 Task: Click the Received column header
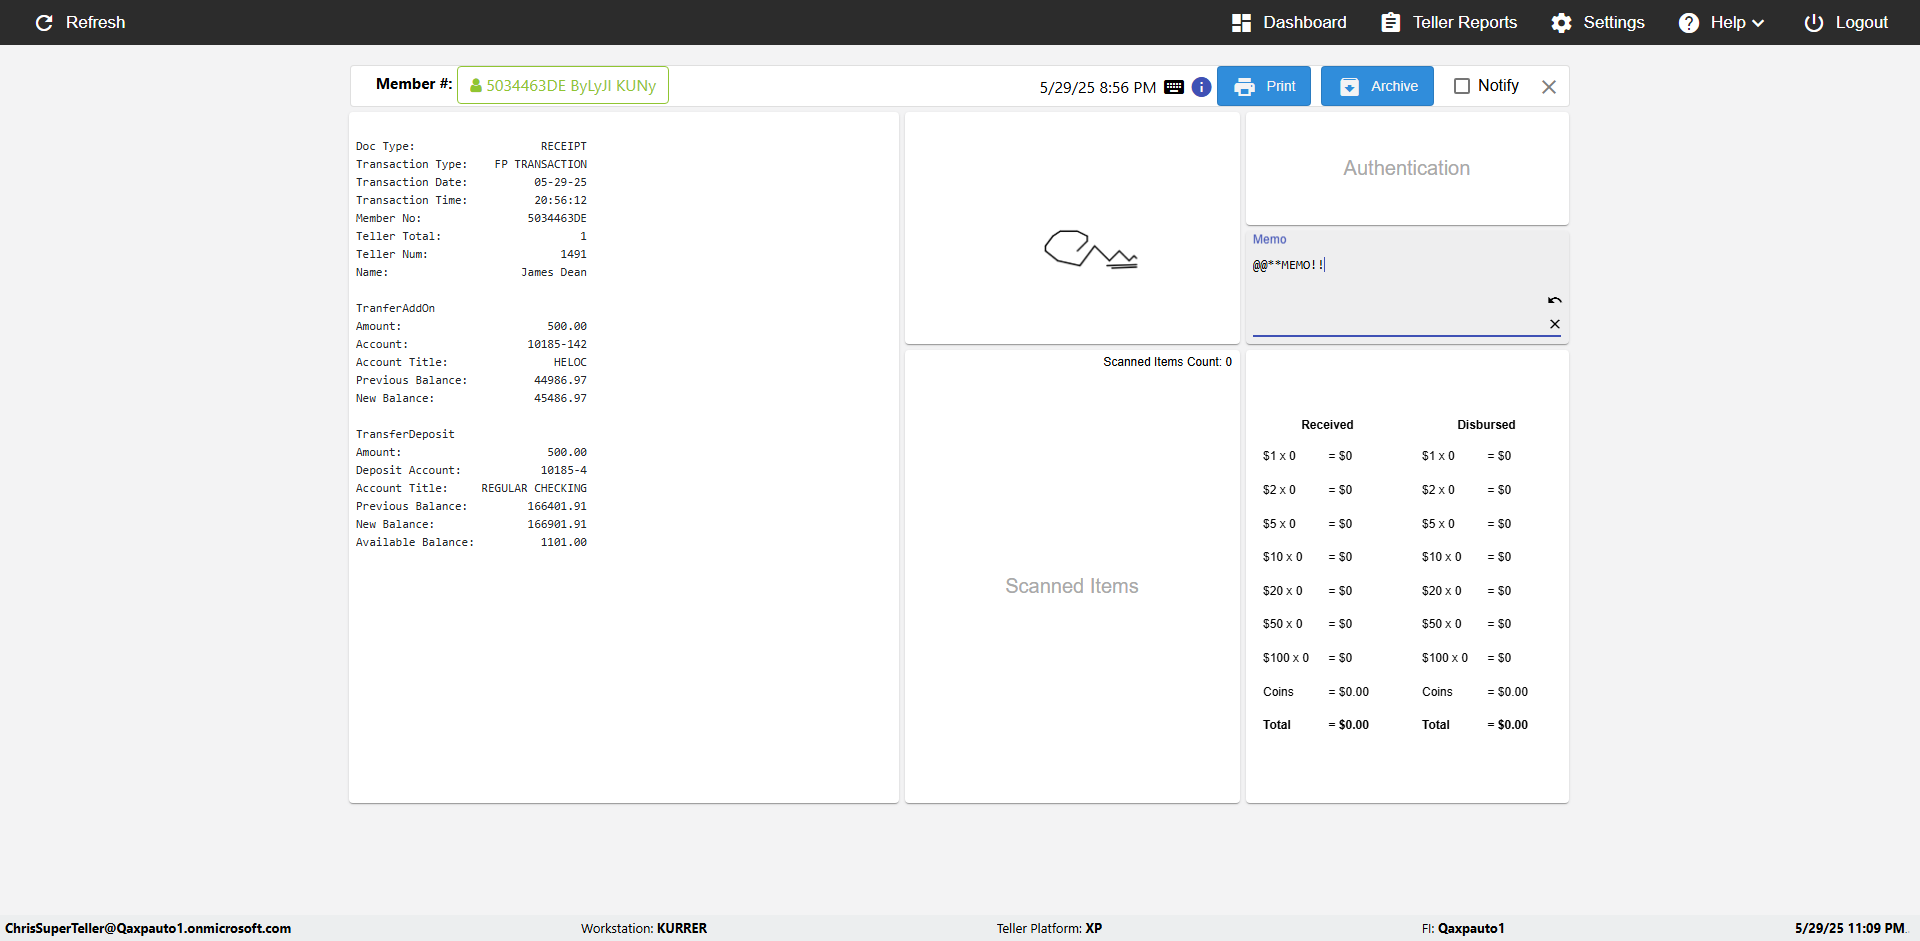point(1327,425)
